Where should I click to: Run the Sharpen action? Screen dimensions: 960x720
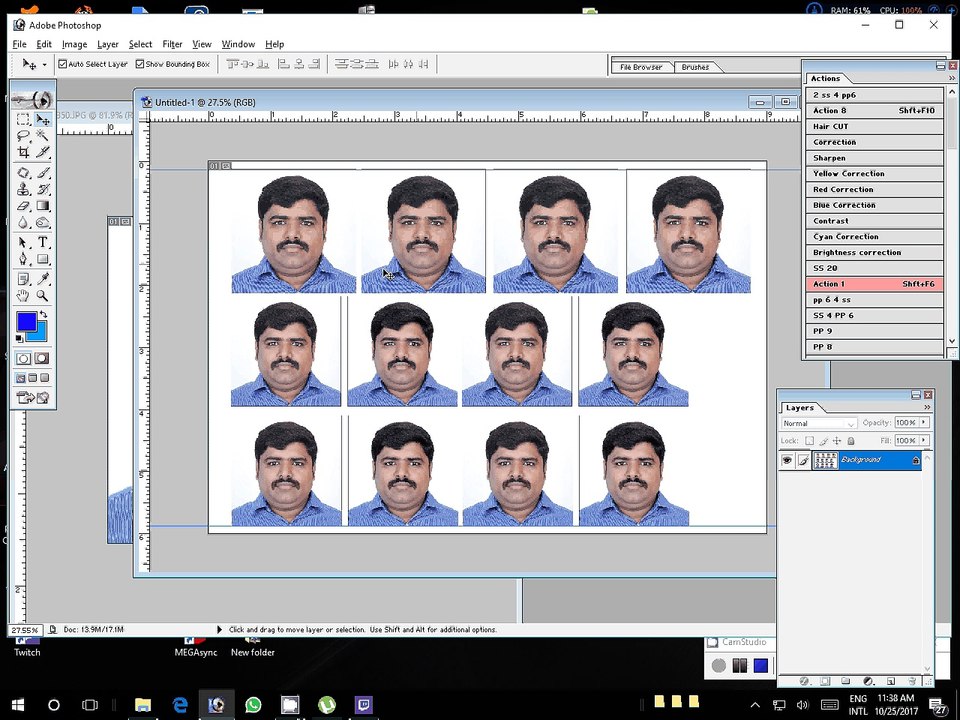coord(875,158)
